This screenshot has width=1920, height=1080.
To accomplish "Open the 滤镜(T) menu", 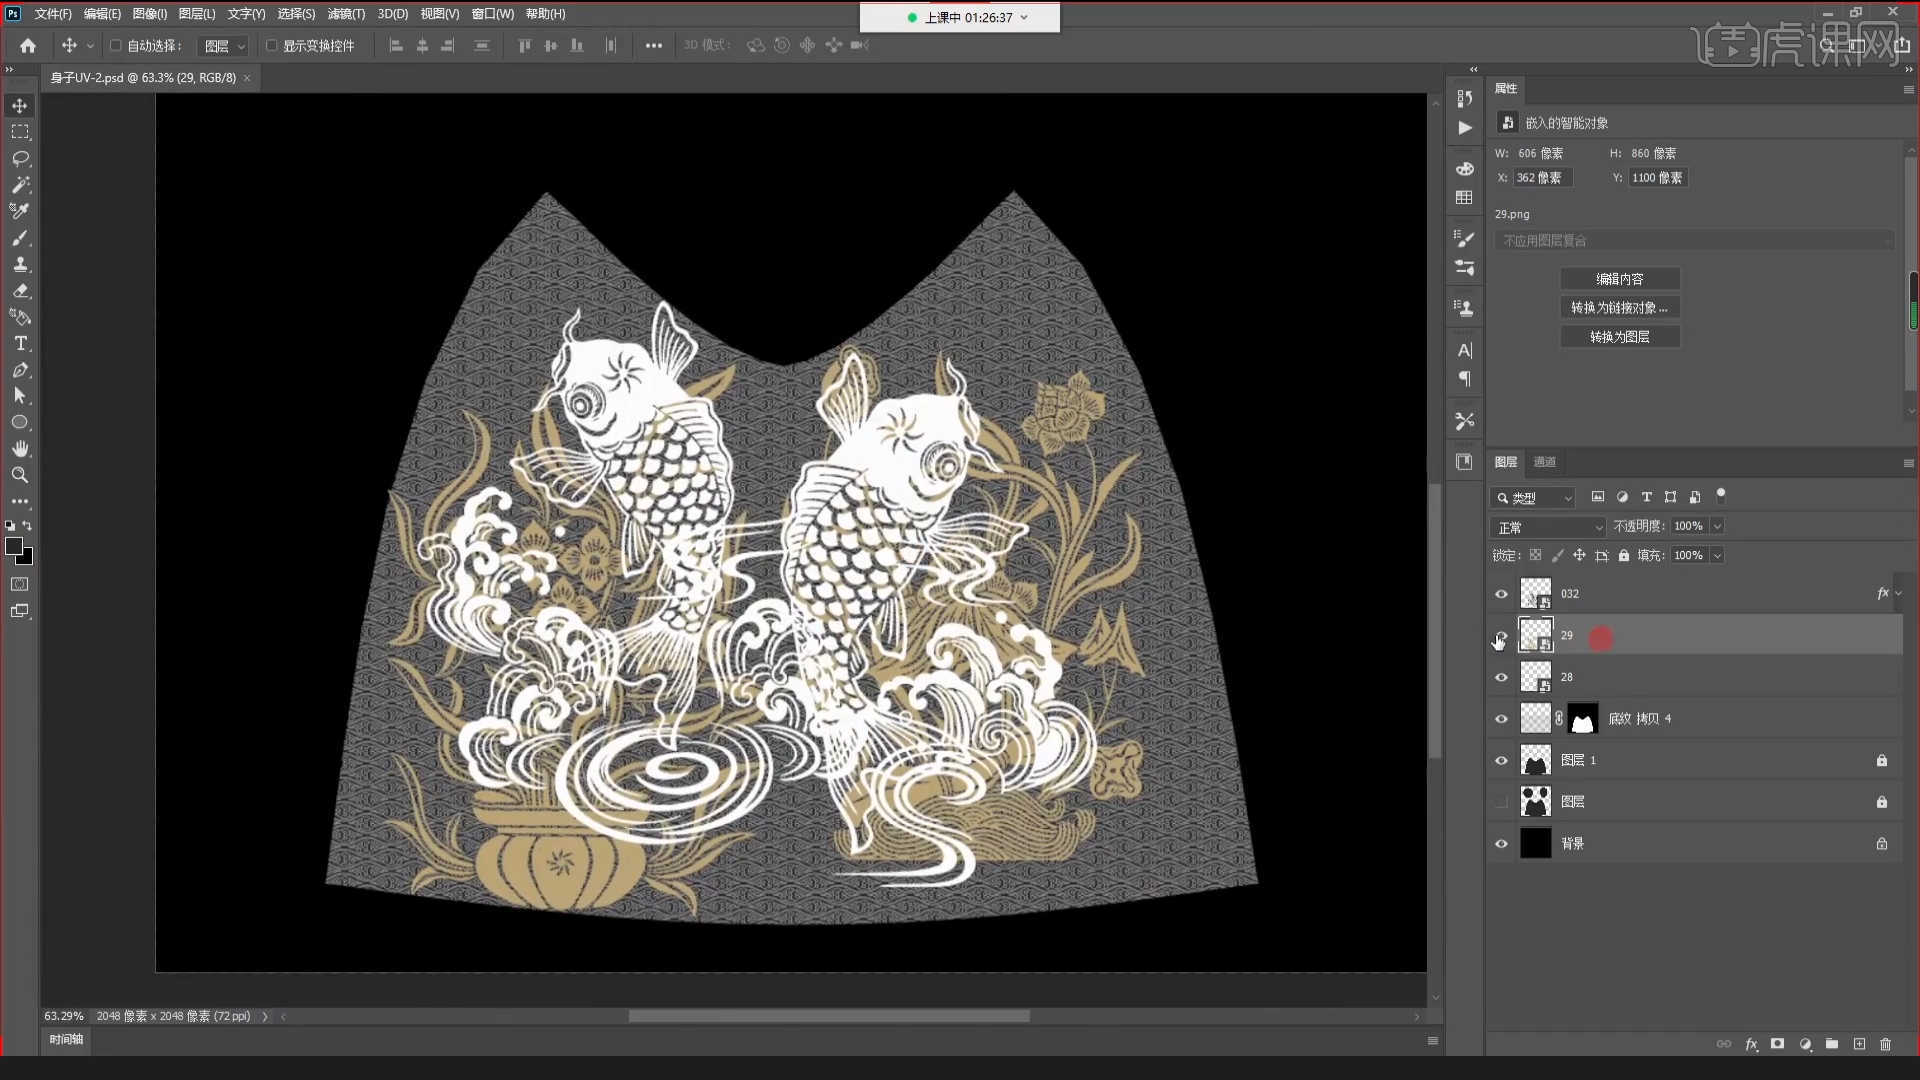I will pyautogui.click(x=346, y=14).
